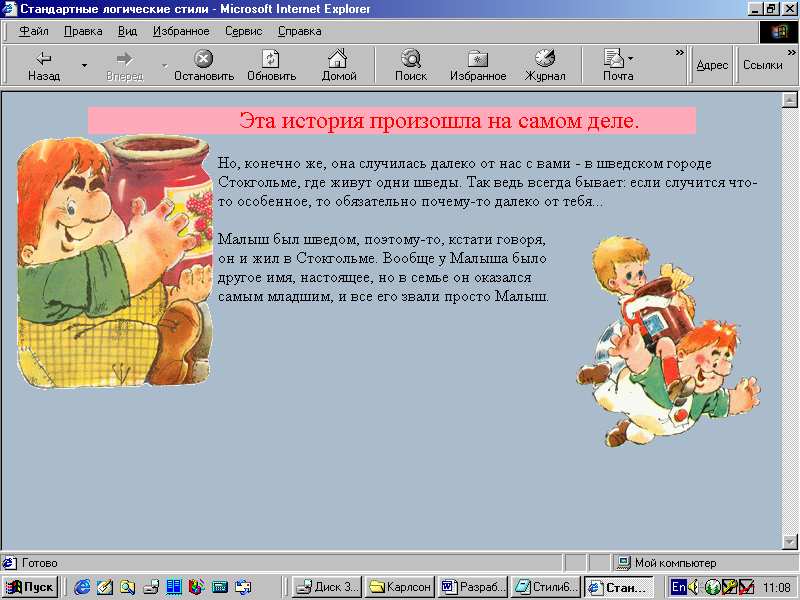Click the Internet Explorer title bar icon
Viewport: 800px width, 600px height.
click(x=10, y=9)
